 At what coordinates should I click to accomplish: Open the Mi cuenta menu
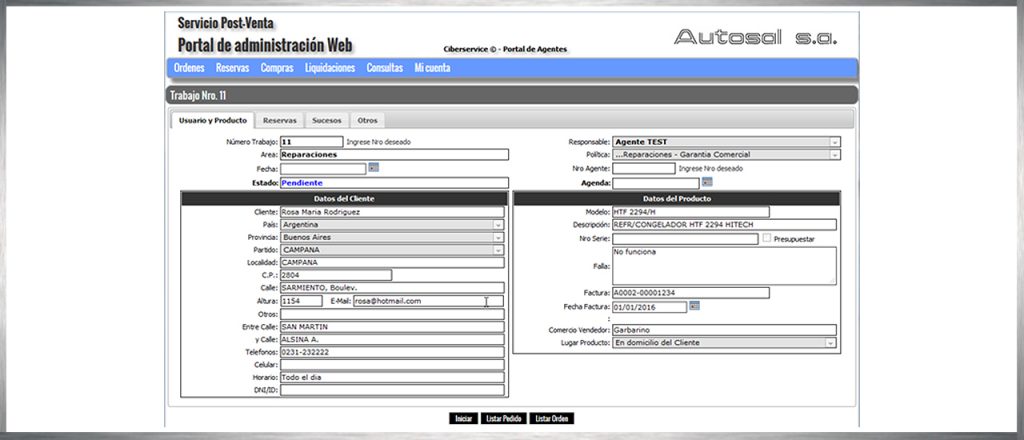(x=432, y=68)
